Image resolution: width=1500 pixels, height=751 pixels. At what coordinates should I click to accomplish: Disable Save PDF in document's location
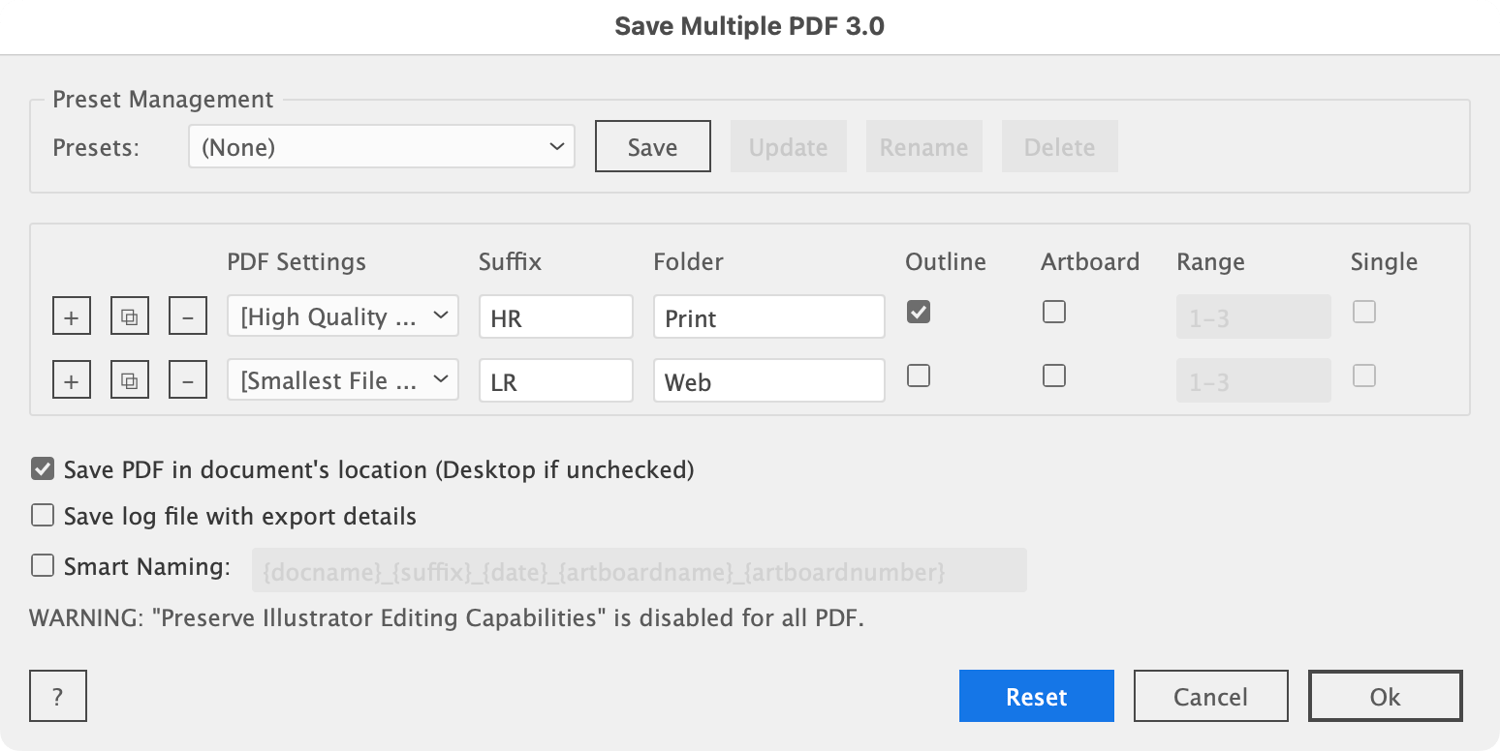[42, 469]
